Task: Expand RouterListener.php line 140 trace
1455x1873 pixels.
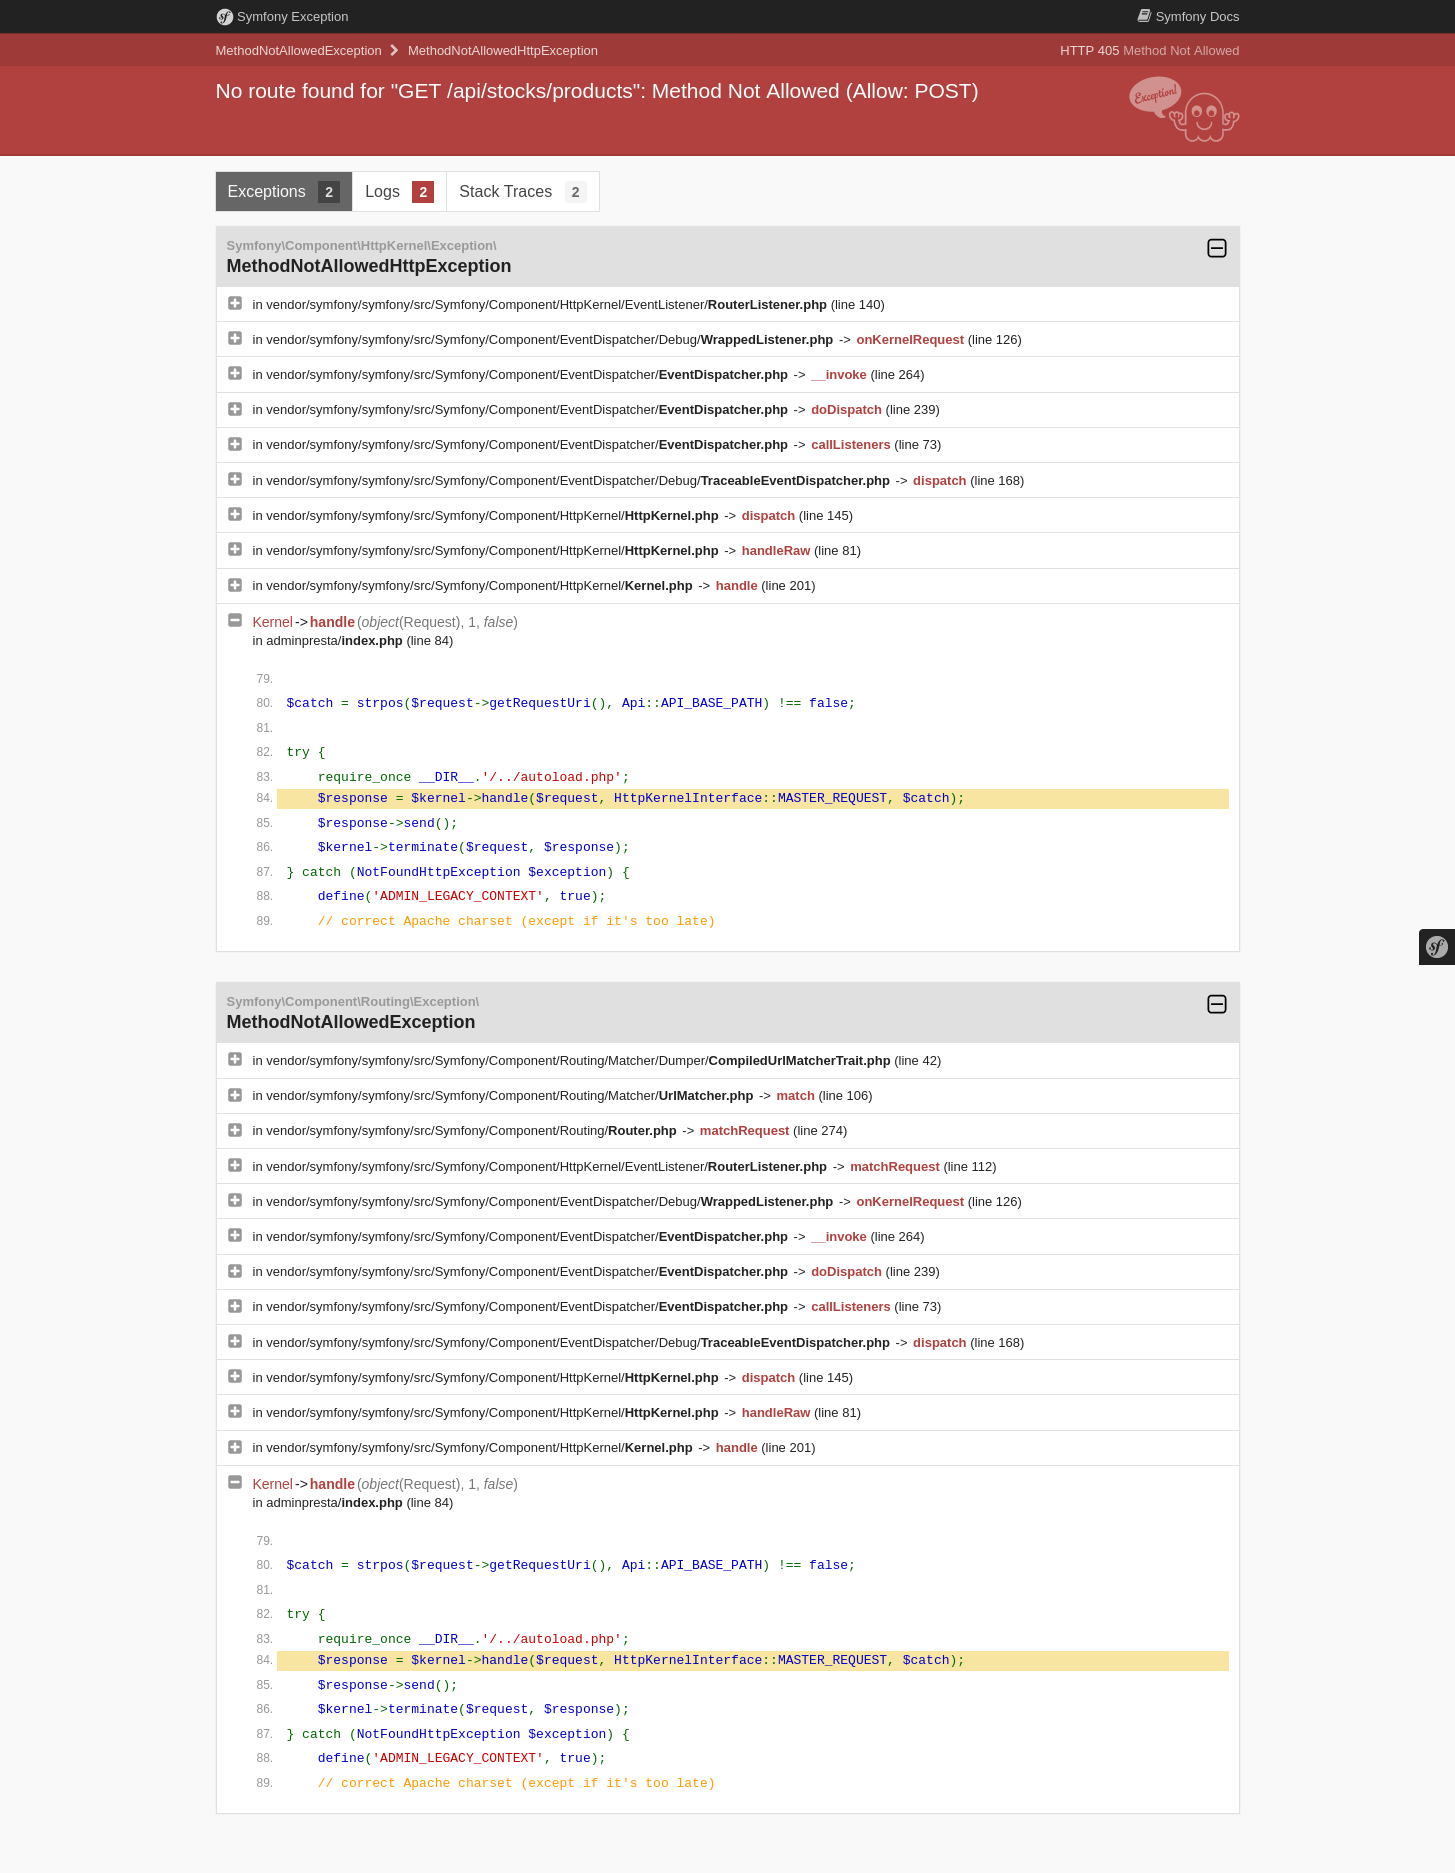Action: (x=235, y=303)
